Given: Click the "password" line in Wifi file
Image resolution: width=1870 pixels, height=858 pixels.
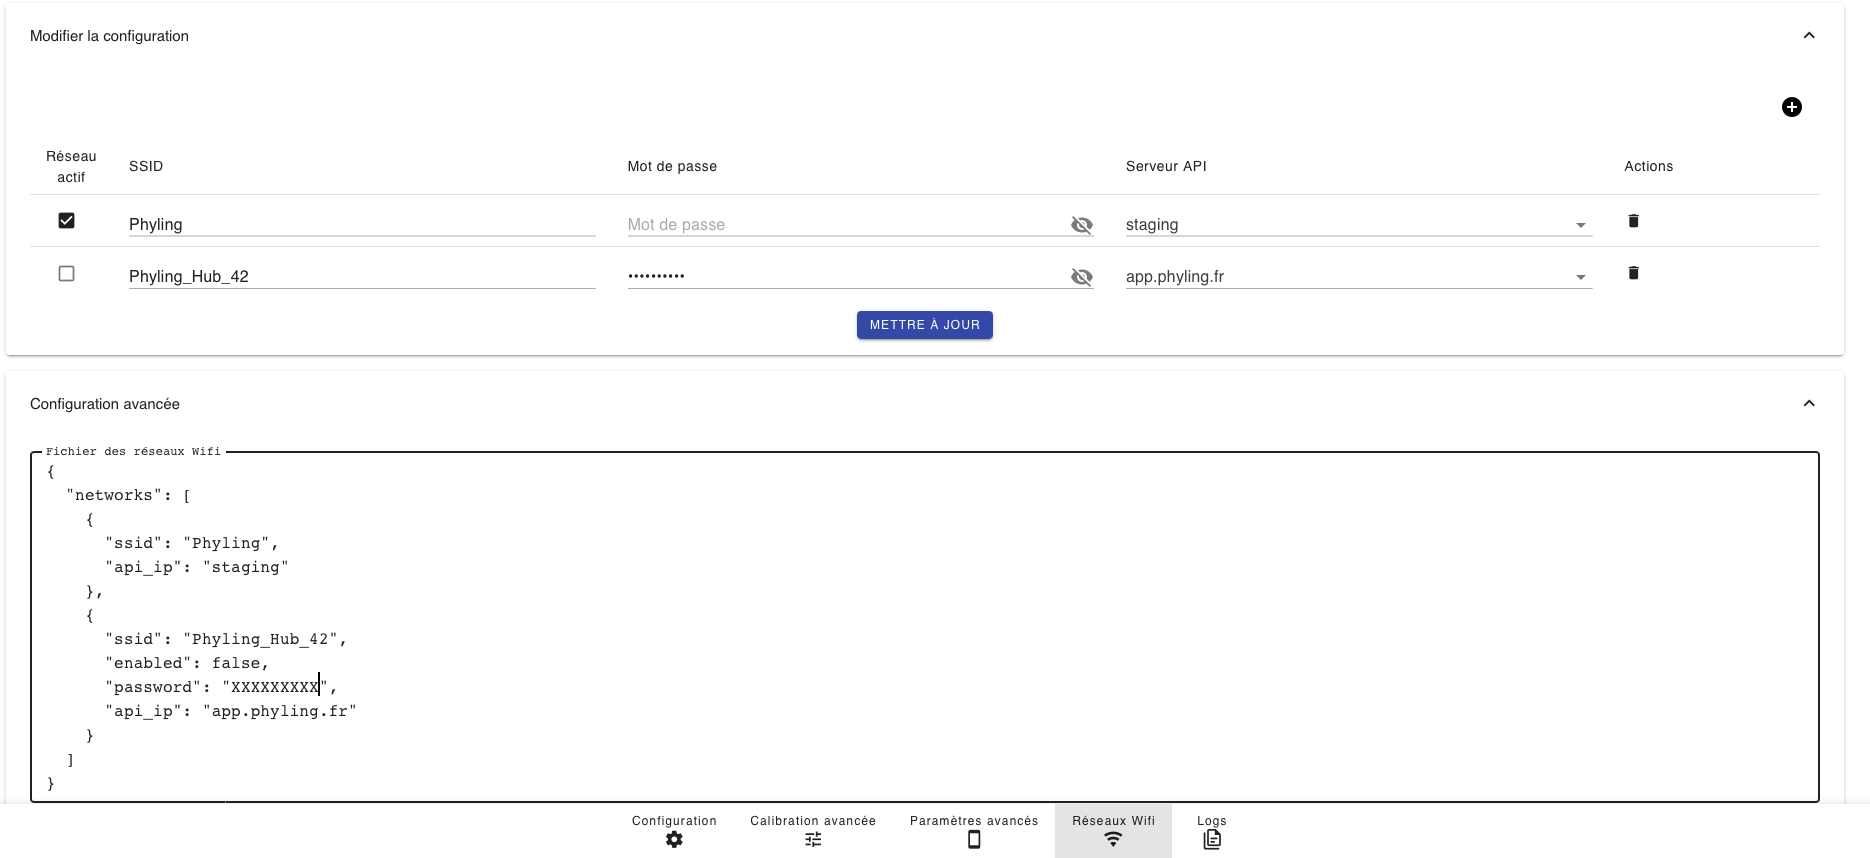Looking at the screenshot, I should click(x=221, y=687).
